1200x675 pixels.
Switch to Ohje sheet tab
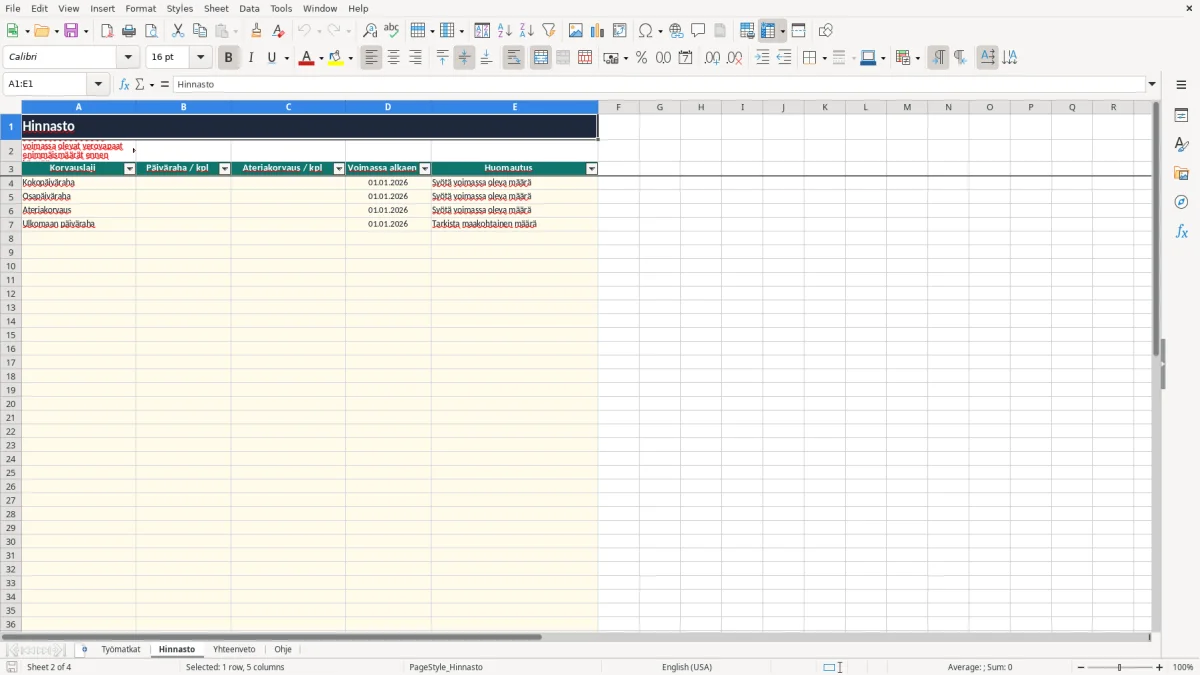(x=283, y=650)
